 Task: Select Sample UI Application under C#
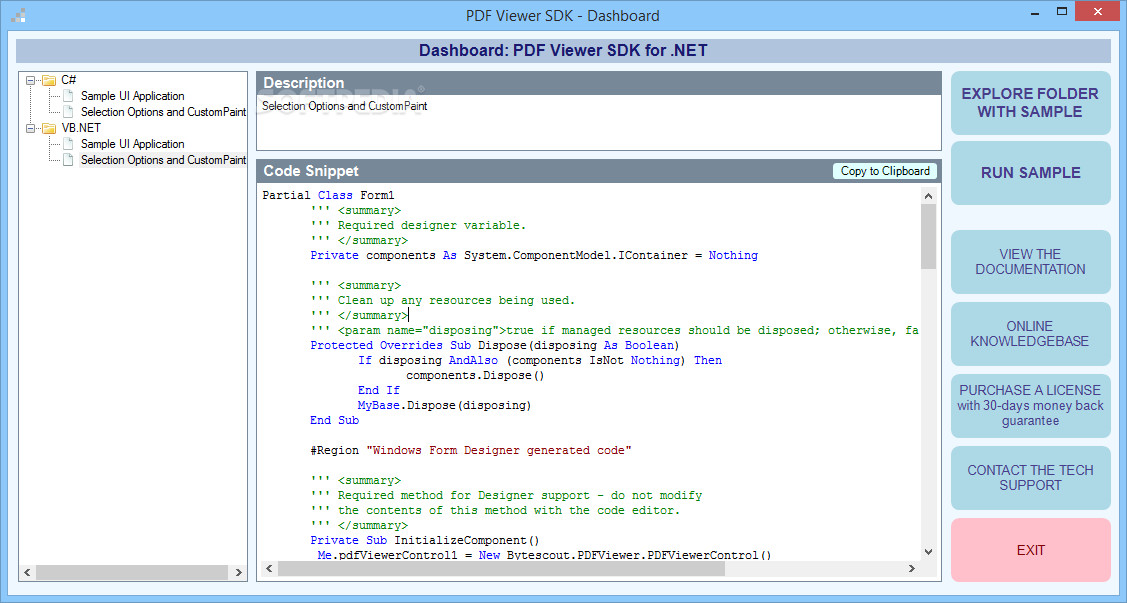pos(132,96)
